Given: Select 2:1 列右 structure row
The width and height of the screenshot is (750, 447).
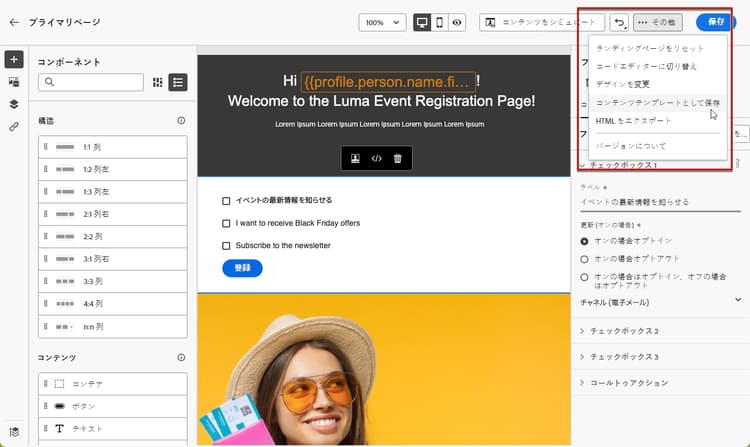Looking at the screenshot, I should [113, 214].
